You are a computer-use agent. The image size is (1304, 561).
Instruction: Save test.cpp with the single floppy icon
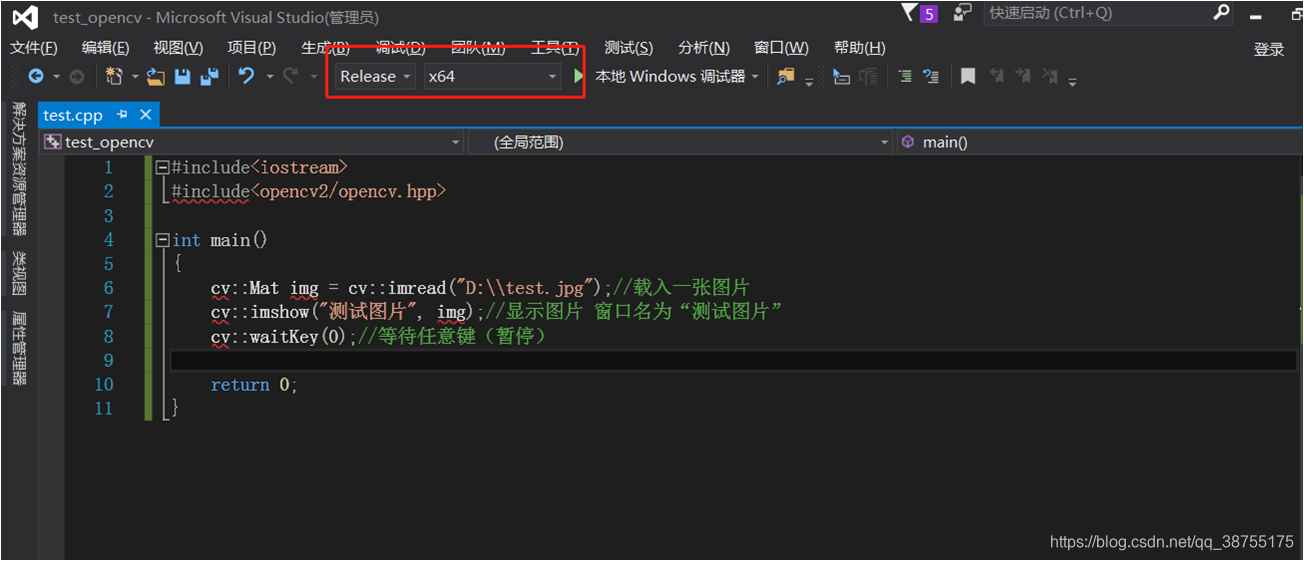(183, 76)
